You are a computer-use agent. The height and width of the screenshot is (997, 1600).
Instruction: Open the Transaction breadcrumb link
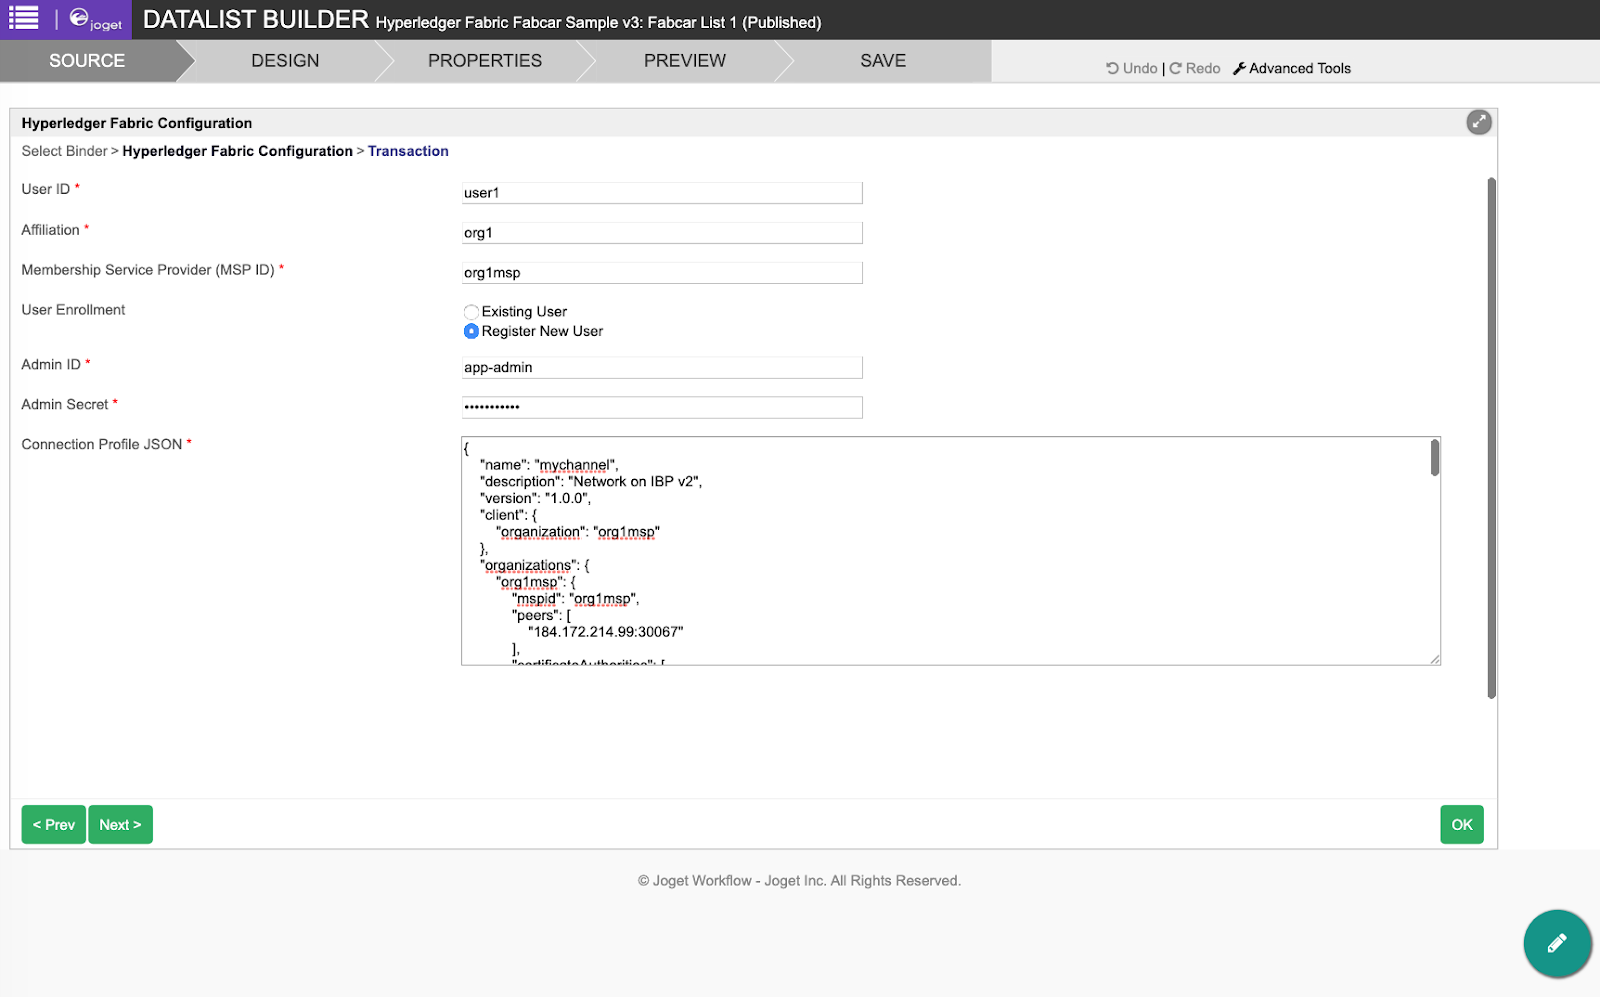tap(408, 151)
